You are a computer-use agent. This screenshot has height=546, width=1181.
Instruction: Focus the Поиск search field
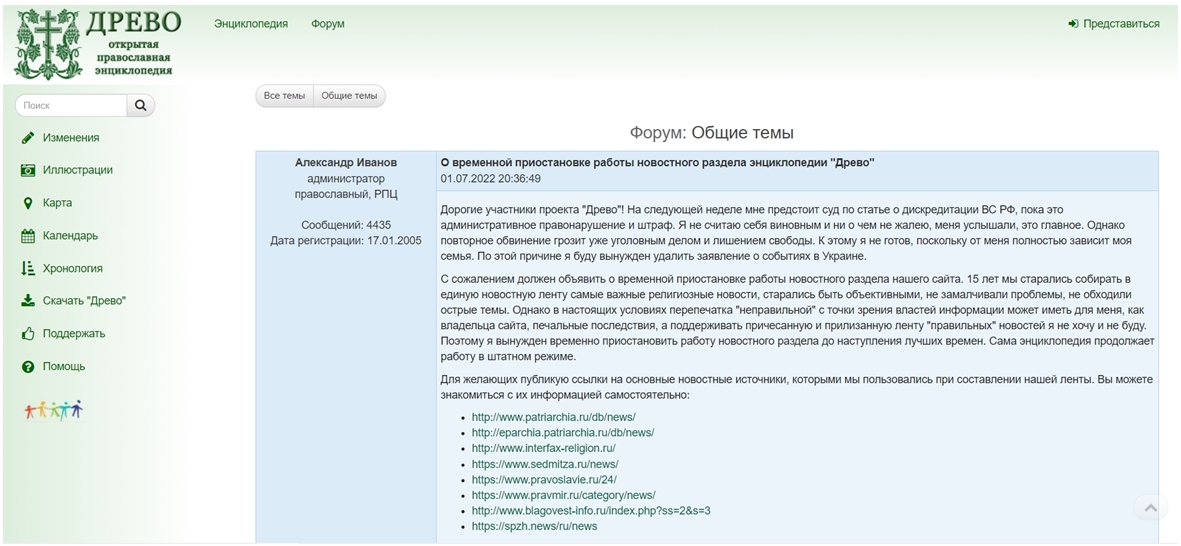click(71, 105)
